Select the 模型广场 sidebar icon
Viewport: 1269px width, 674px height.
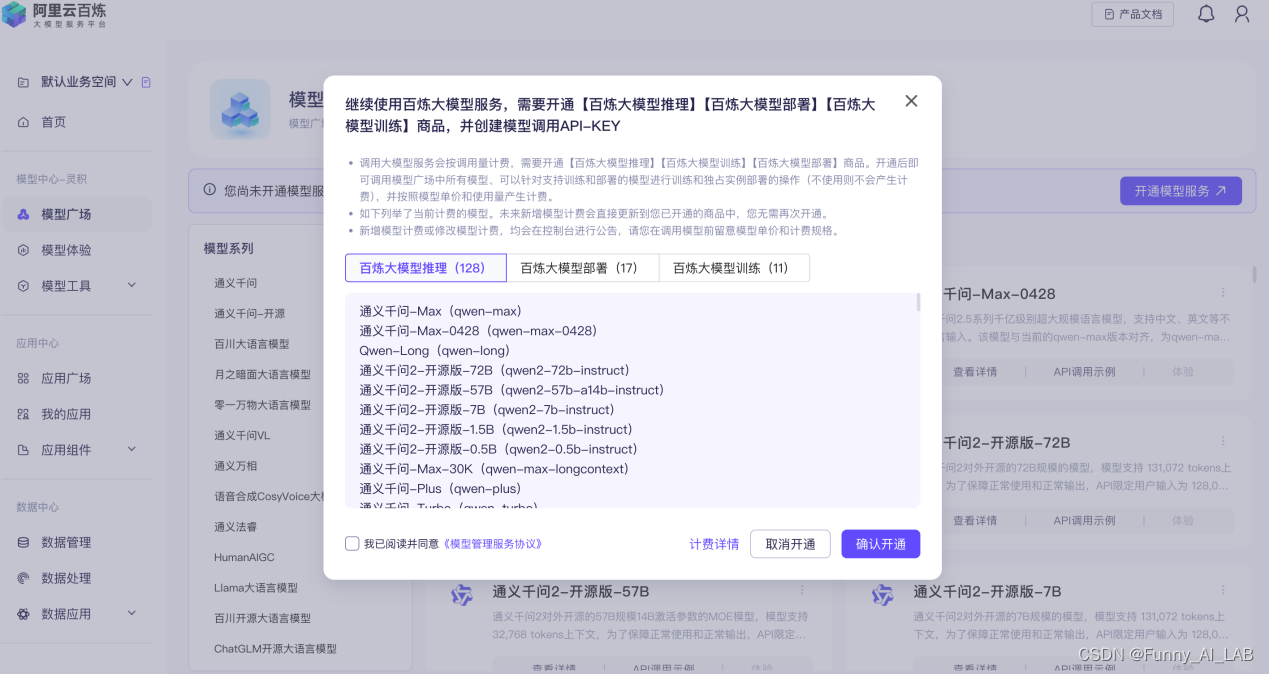pos(23,214)
